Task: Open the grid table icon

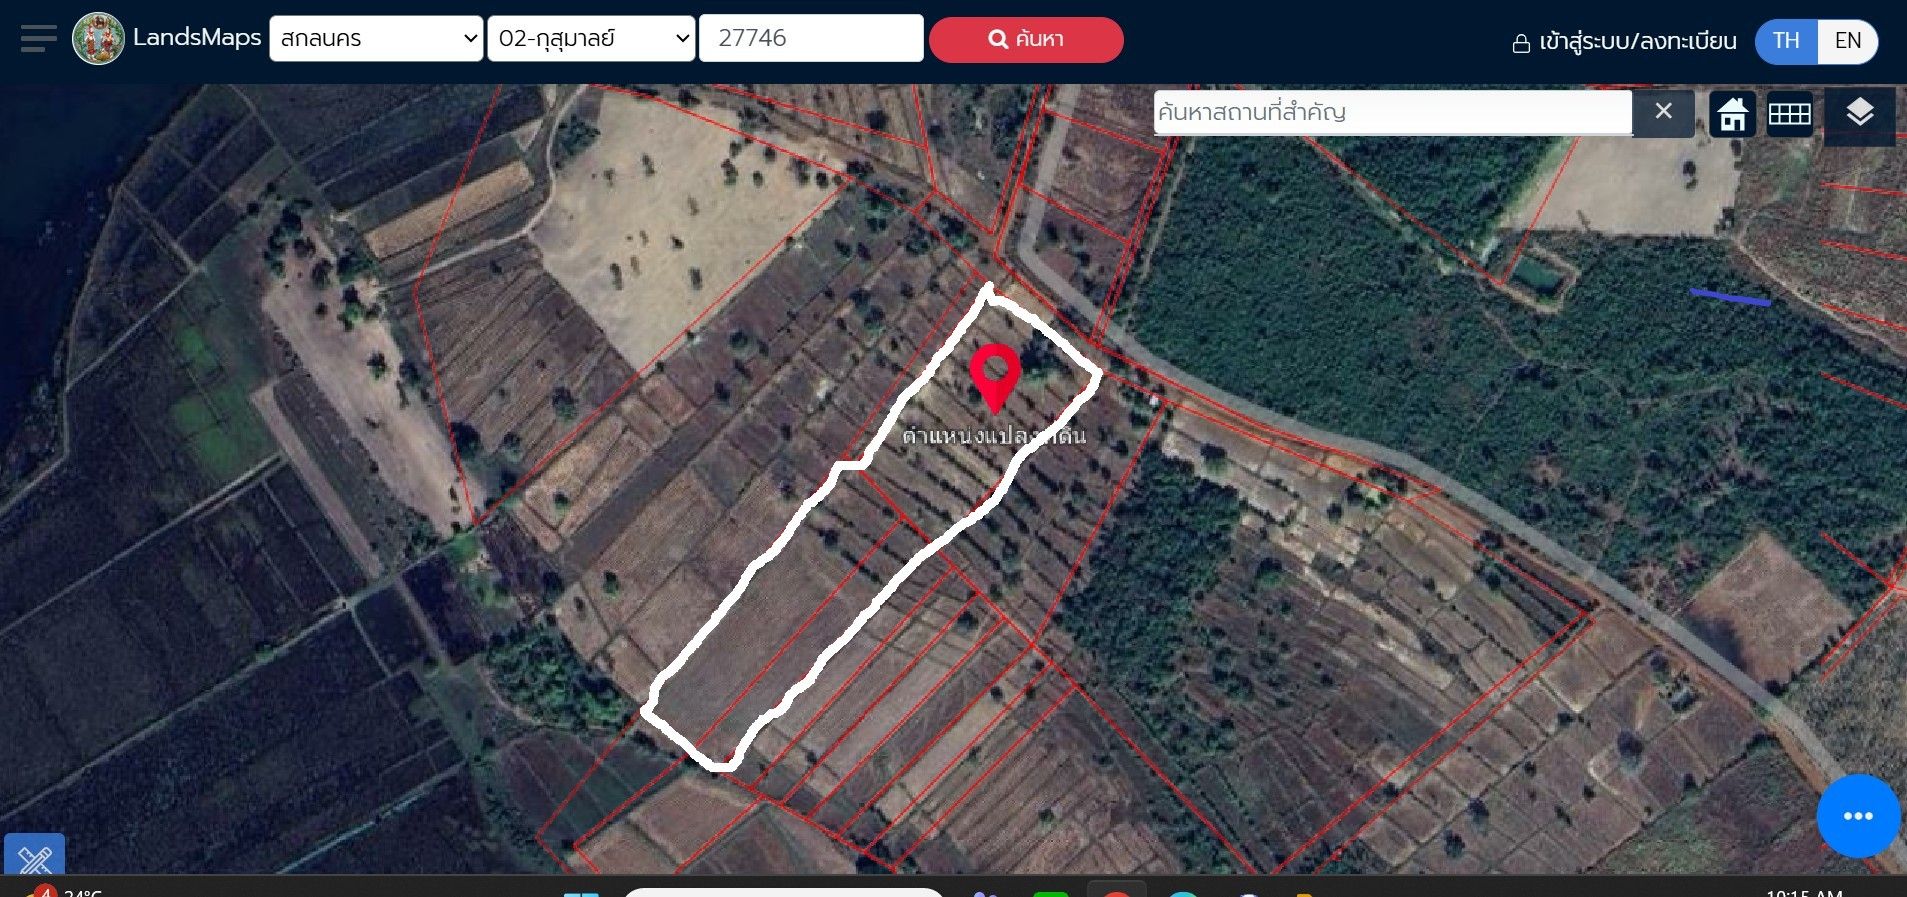Action: (1789, 114)
